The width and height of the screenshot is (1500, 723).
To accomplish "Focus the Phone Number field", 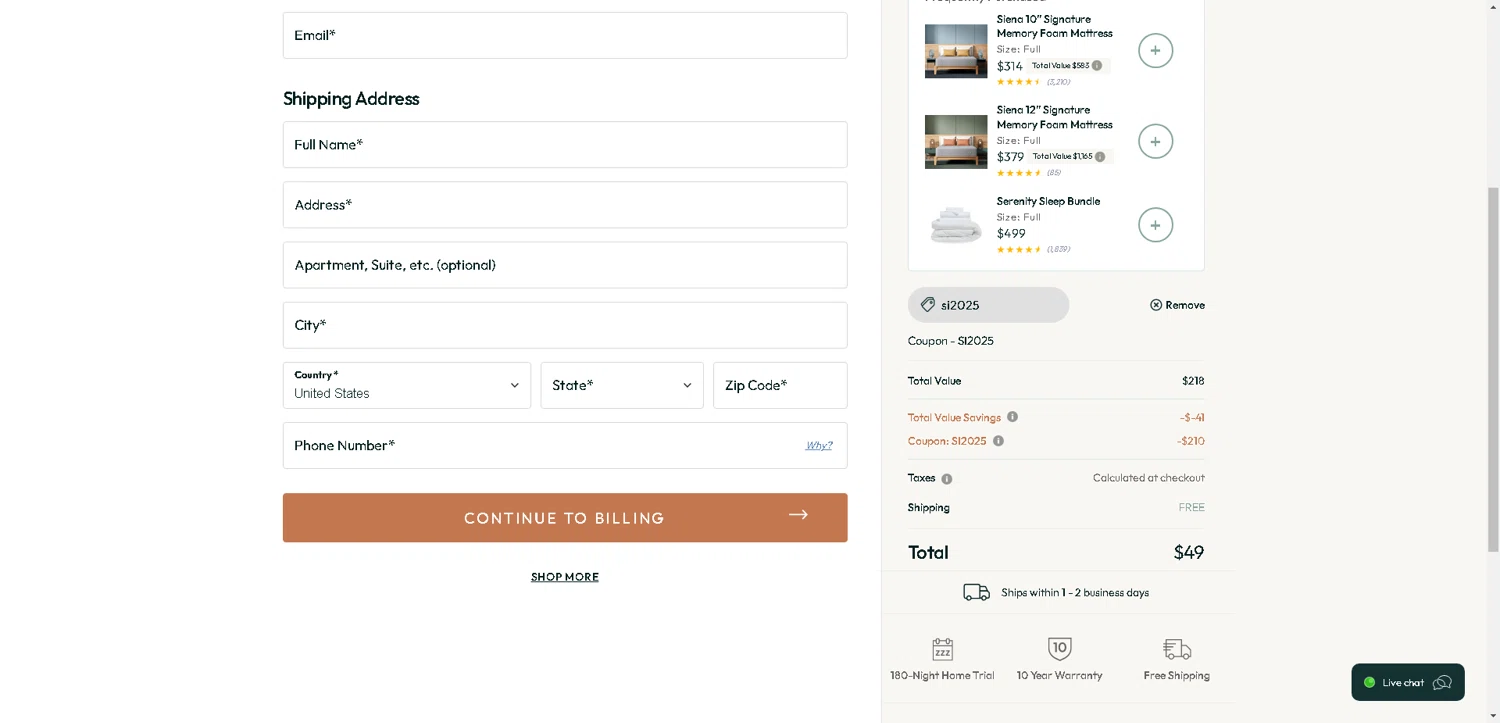I will [565, 445].
